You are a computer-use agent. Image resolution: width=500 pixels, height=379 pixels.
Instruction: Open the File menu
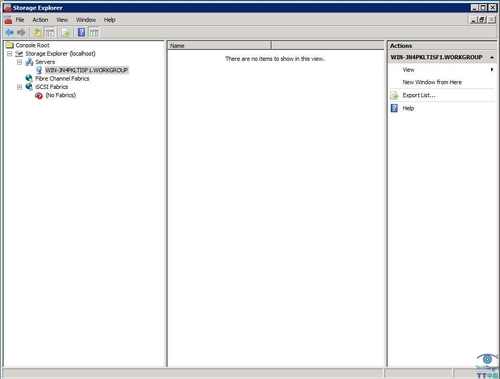(x=20, y=20)
